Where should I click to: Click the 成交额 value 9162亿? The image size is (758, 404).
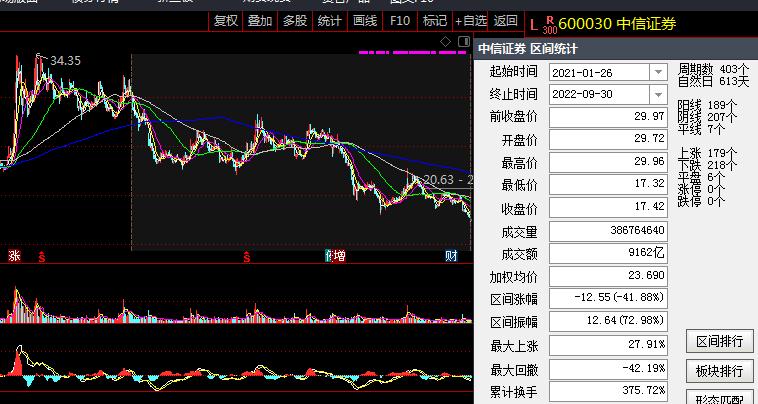609,253
